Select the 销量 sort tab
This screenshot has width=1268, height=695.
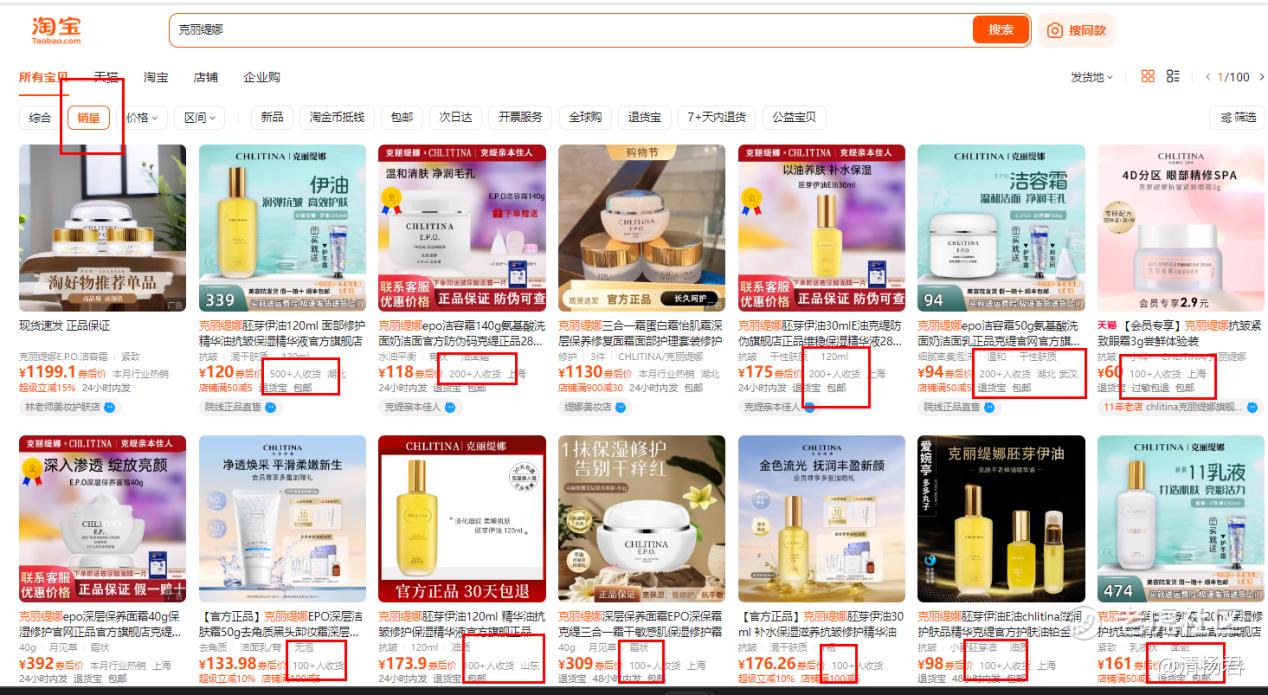click(x=88, y=118)
